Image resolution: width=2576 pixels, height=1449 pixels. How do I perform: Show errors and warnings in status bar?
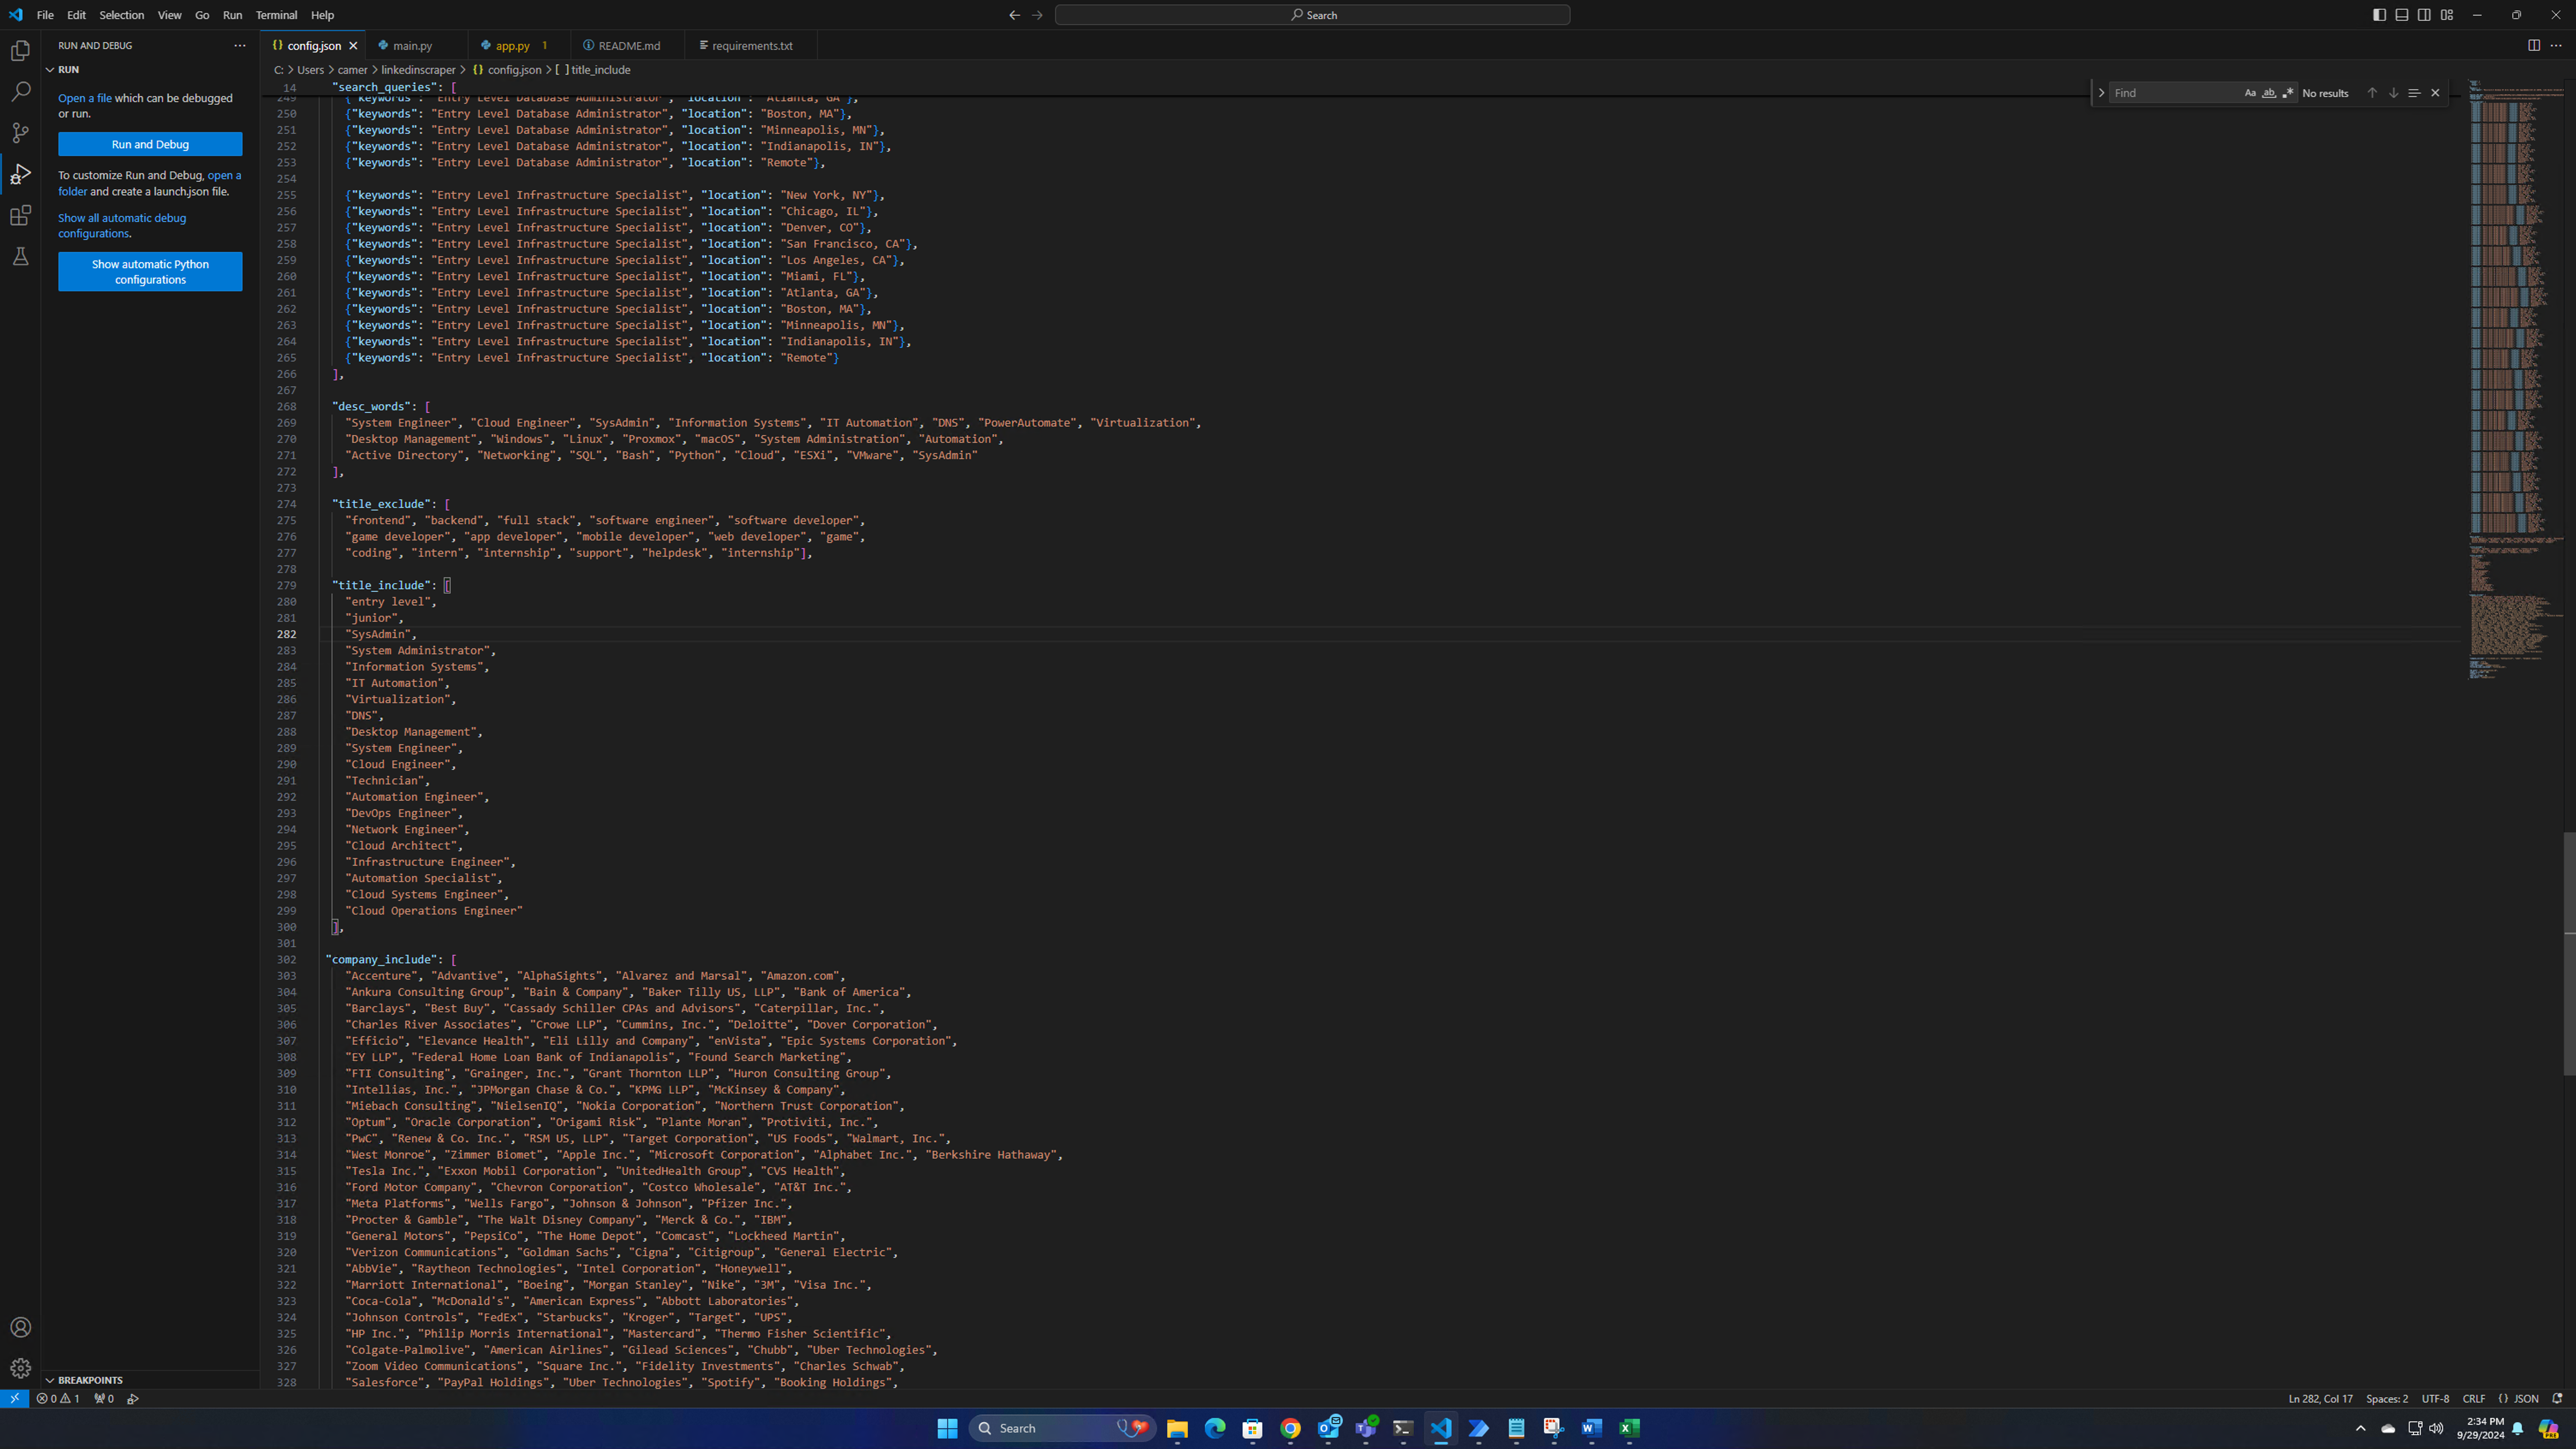pyautogui.click(x=58, y=1399)
